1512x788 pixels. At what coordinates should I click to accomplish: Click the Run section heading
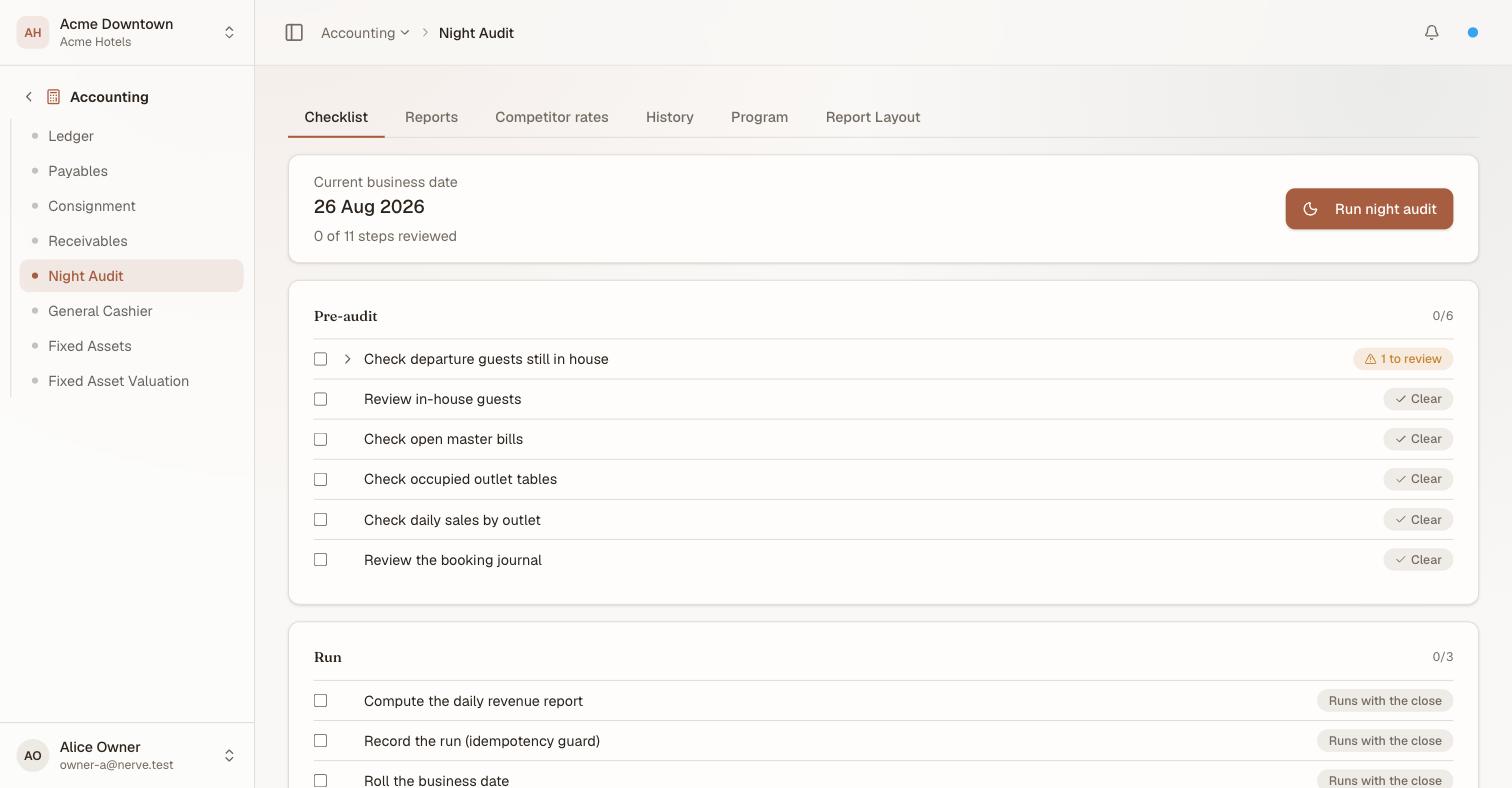pos(328,657)
